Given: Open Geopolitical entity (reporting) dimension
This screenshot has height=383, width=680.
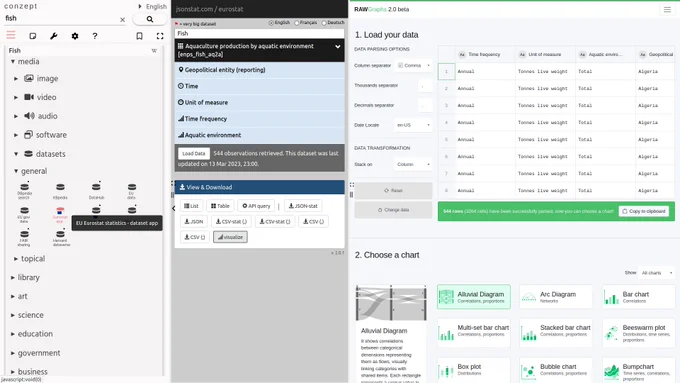Looking at the screenshot, I should [x=260, y=70].
